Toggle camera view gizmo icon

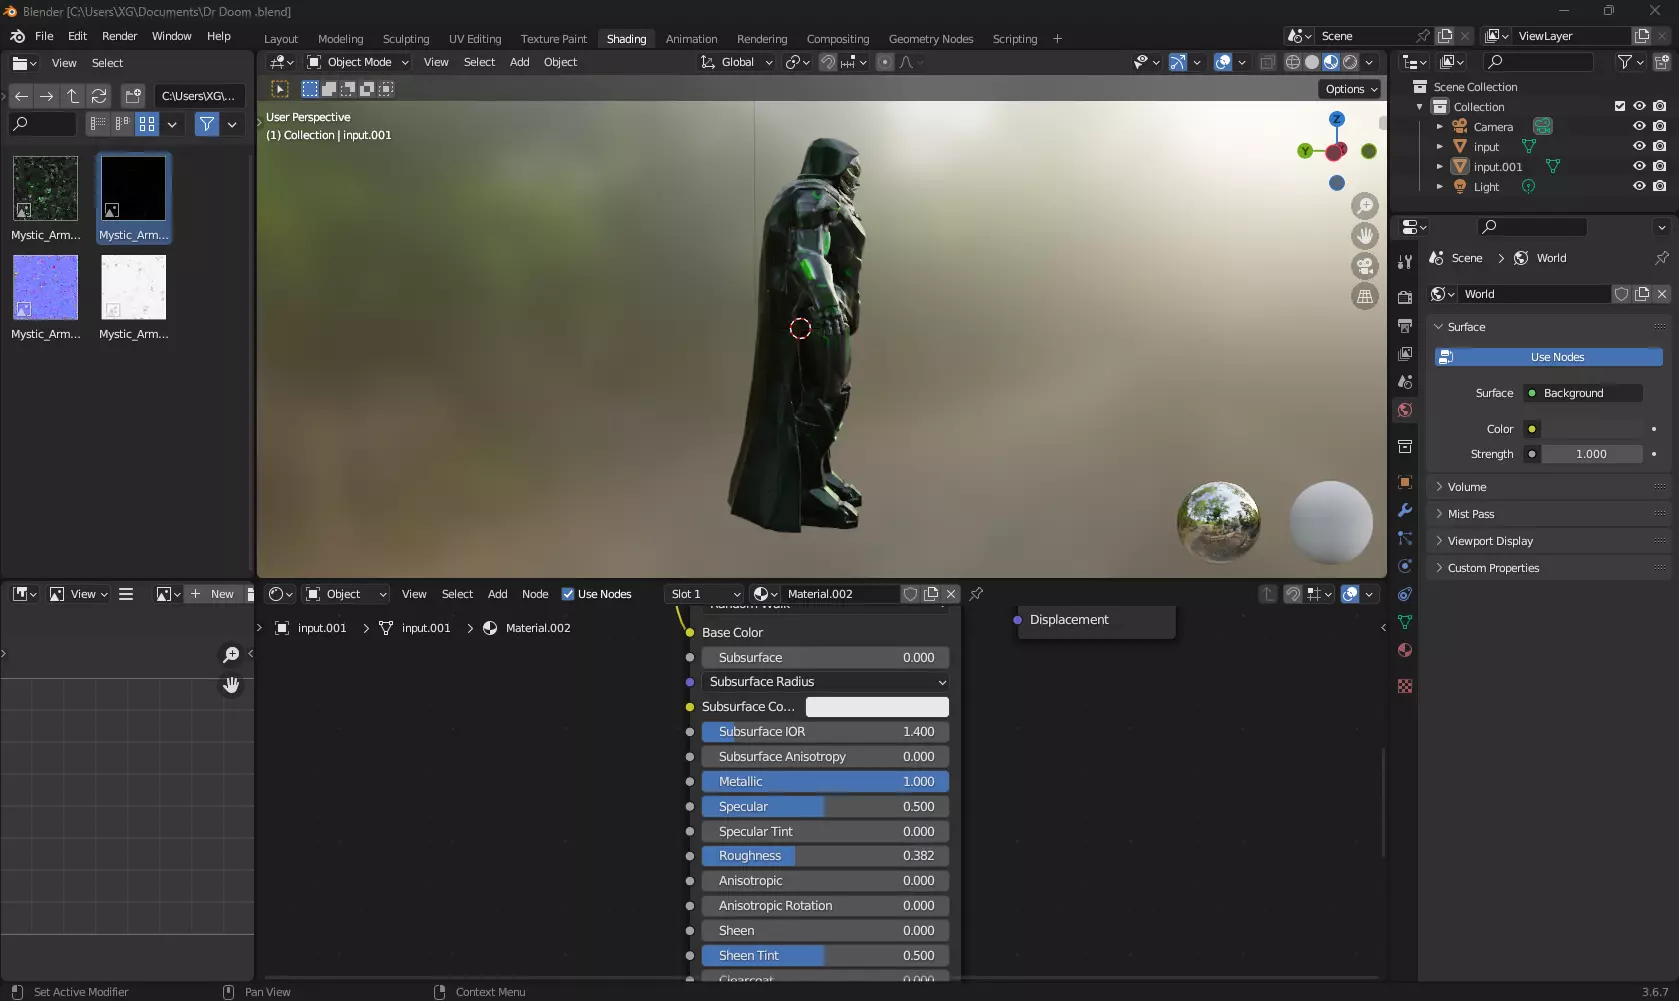(x=1365, y=266)
